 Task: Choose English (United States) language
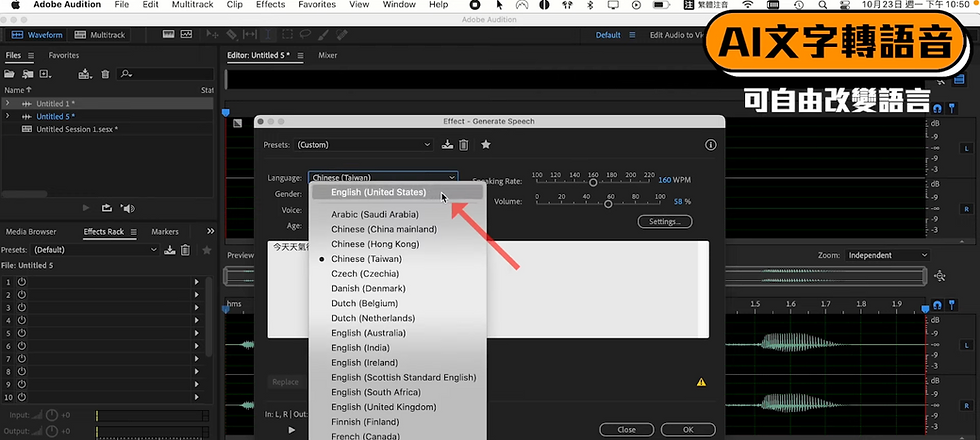click(398, 192)
